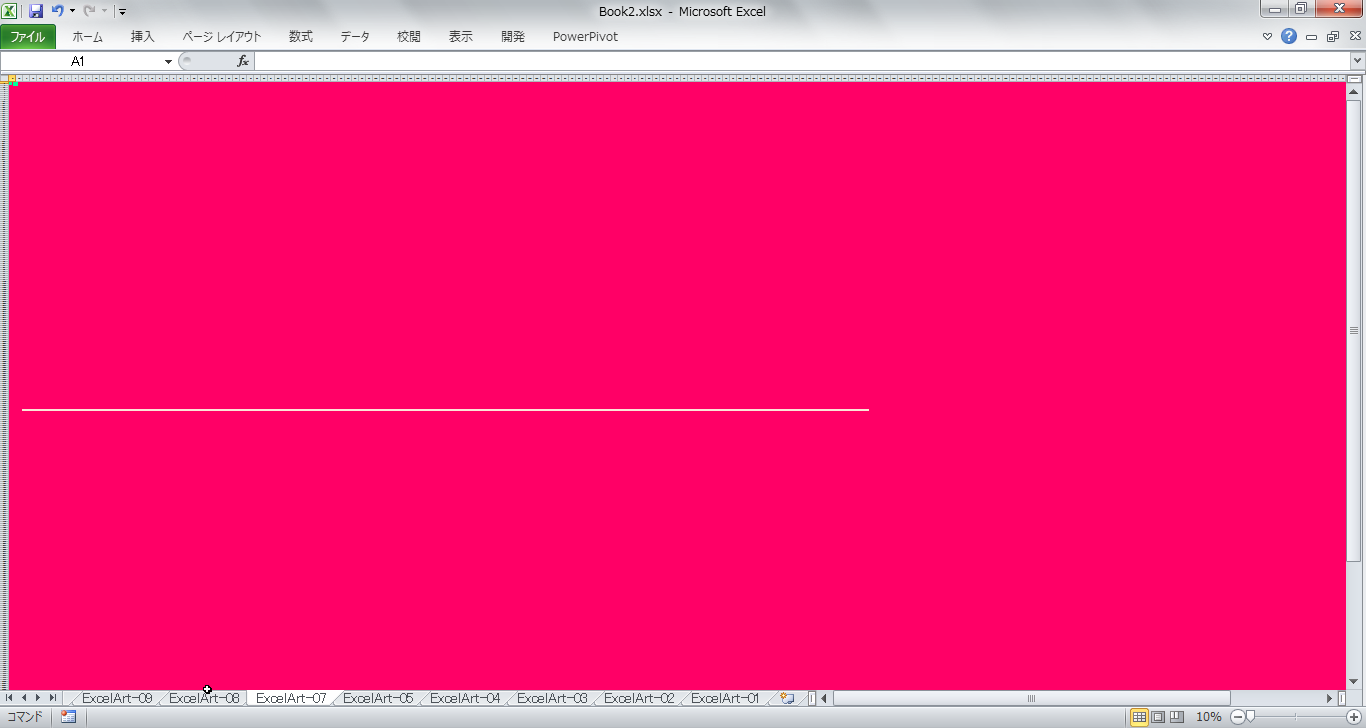
Task: Click the Insert Function fx button
Action: click(242, 61)
